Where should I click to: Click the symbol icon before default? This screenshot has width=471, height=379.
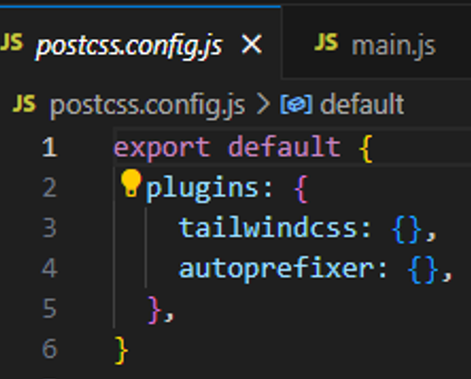pos(296,105)
